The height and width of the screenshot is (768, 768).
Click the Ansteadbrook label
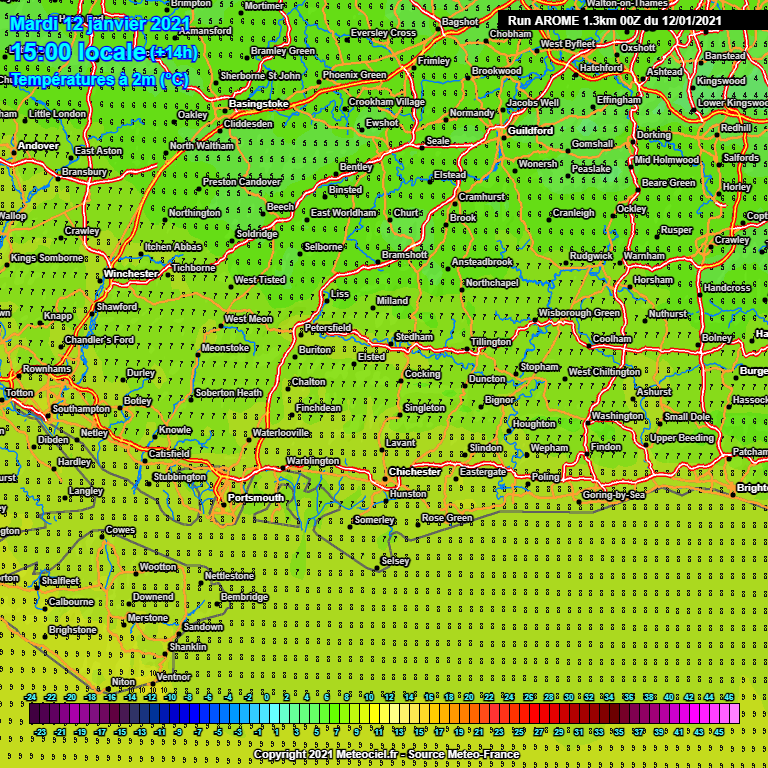(482, 262)
